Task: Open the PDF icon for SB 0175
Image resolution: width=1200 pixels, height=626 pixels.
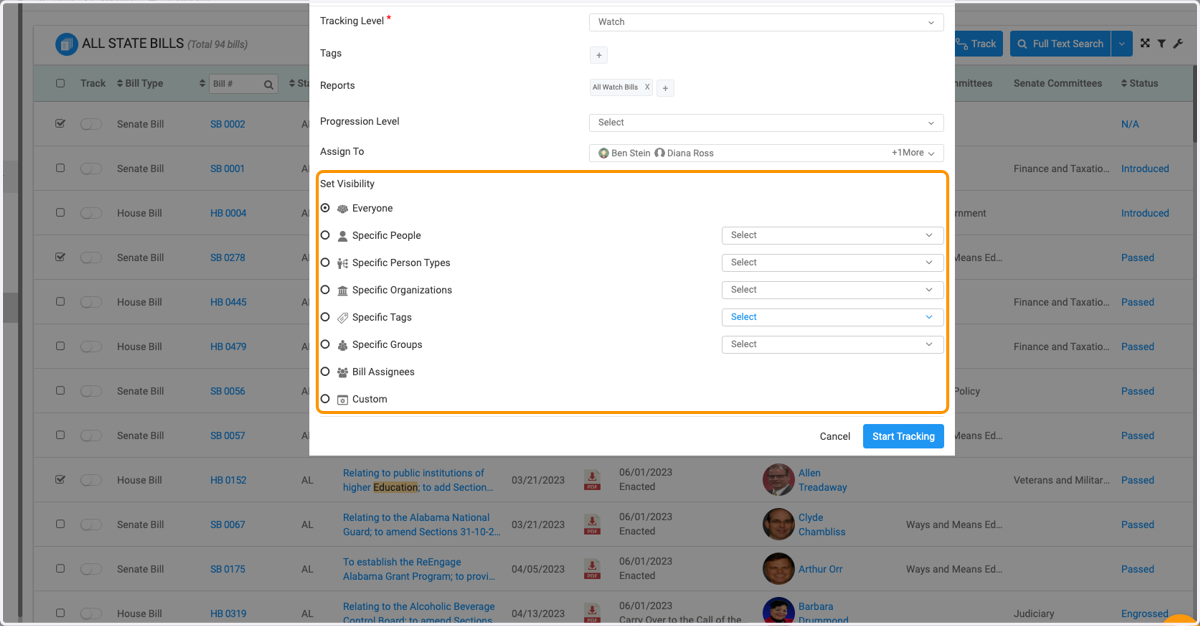Action: coord(593,569)
